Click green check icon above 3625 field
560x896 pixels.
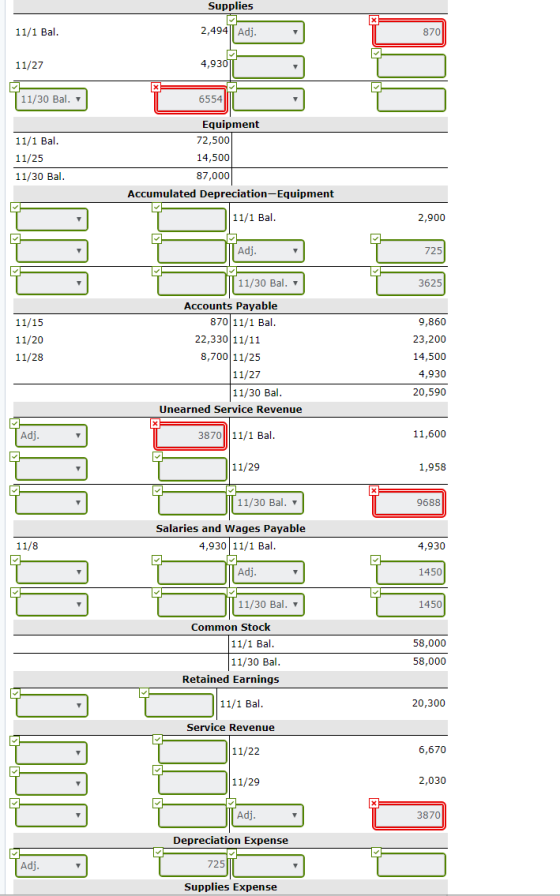coord(375,271)
